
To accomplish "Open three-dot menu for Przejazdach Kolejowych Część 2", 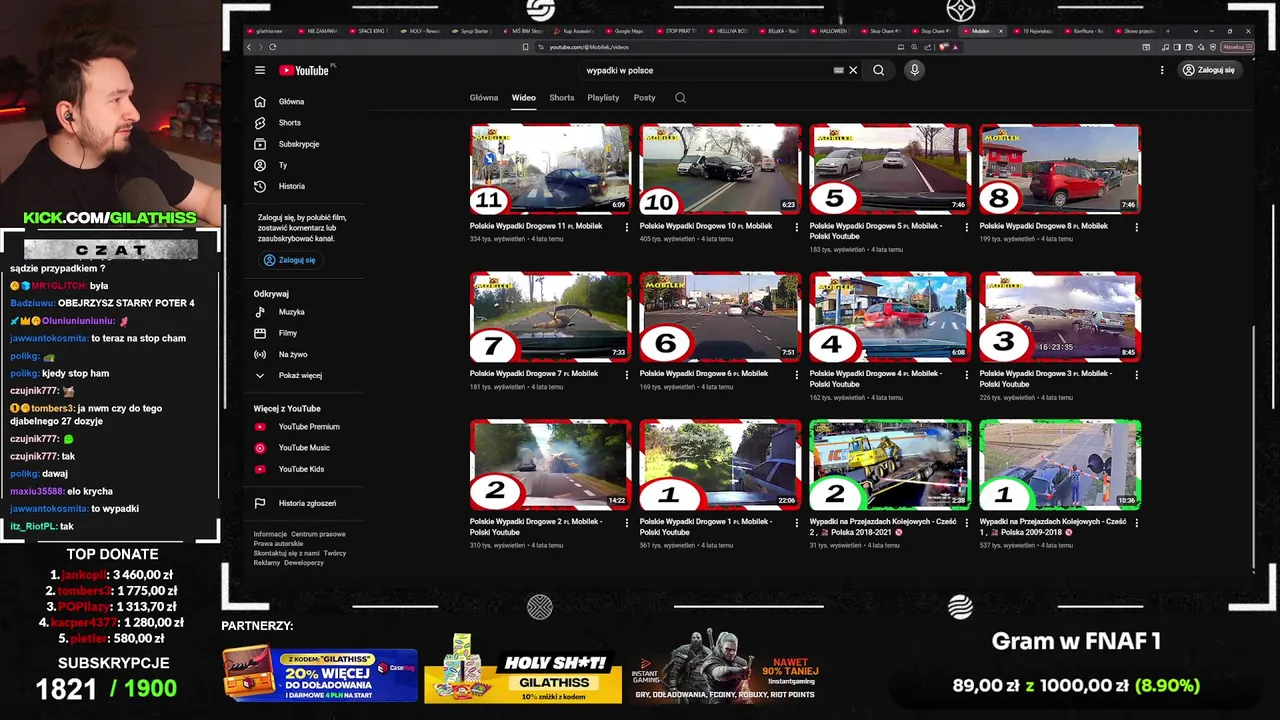I will click(x=966, y=523).
